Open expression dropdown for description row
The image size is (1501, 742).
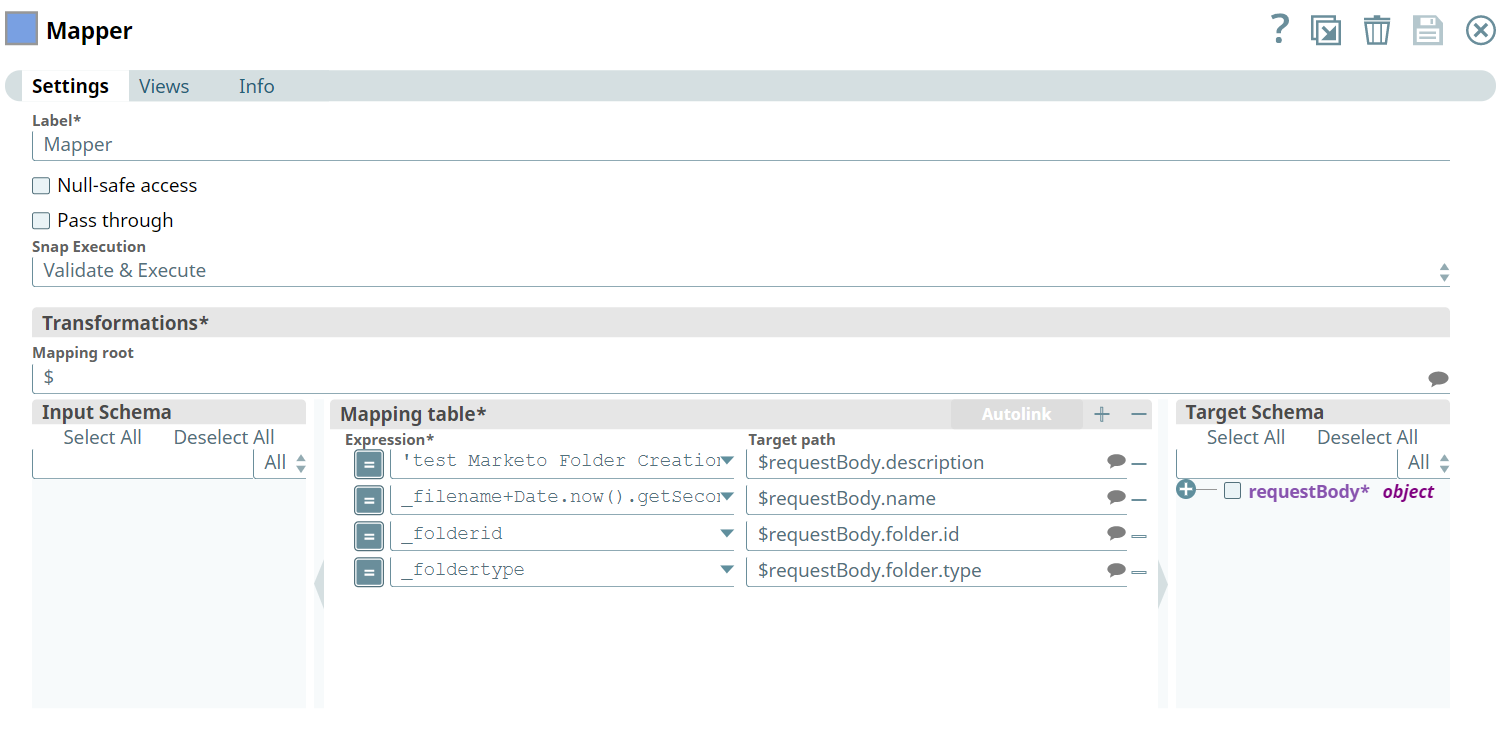coord(727,461)
